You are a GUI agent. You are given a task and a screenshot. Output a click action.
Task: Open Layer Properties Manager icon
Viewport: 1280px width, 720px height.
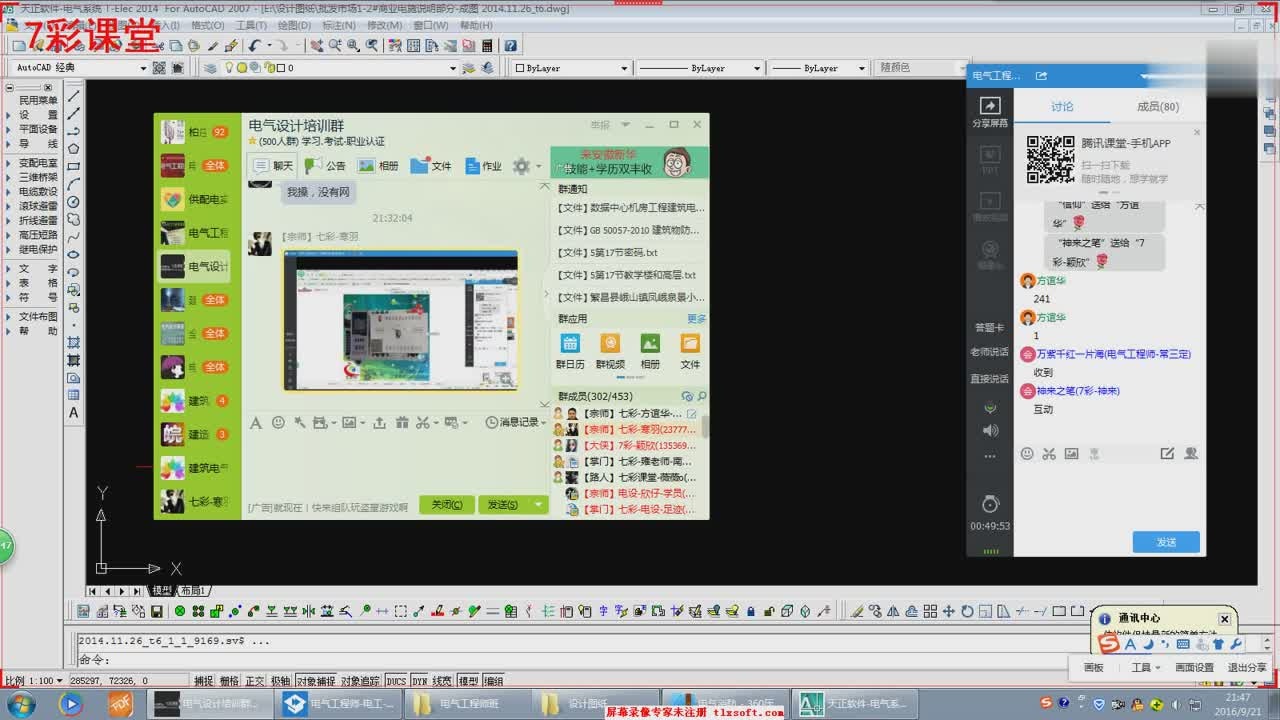pyautogui.click(x=211, y=68)
